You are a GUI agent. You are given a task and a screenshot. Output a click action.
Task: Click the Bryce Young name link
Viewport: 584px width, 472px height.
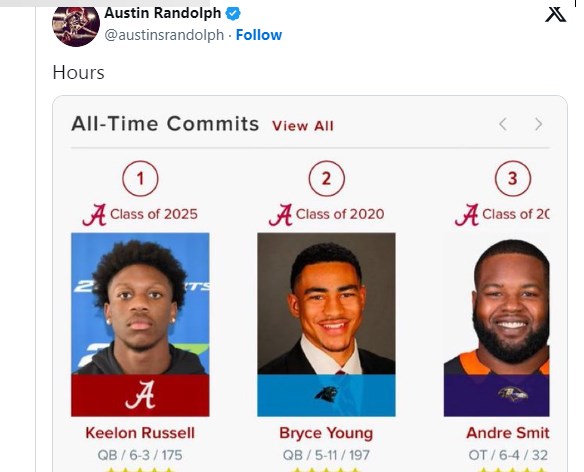(326, 433)
